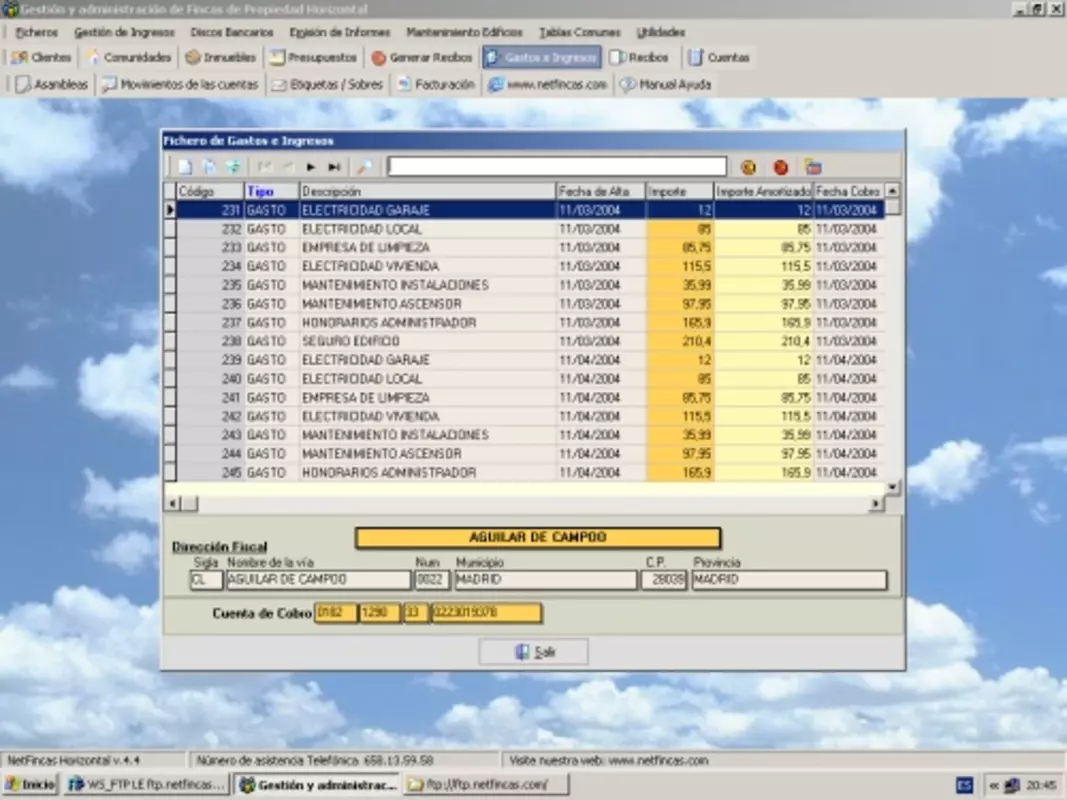Open the Manual Ayuda help button

(x=666, y=84)
